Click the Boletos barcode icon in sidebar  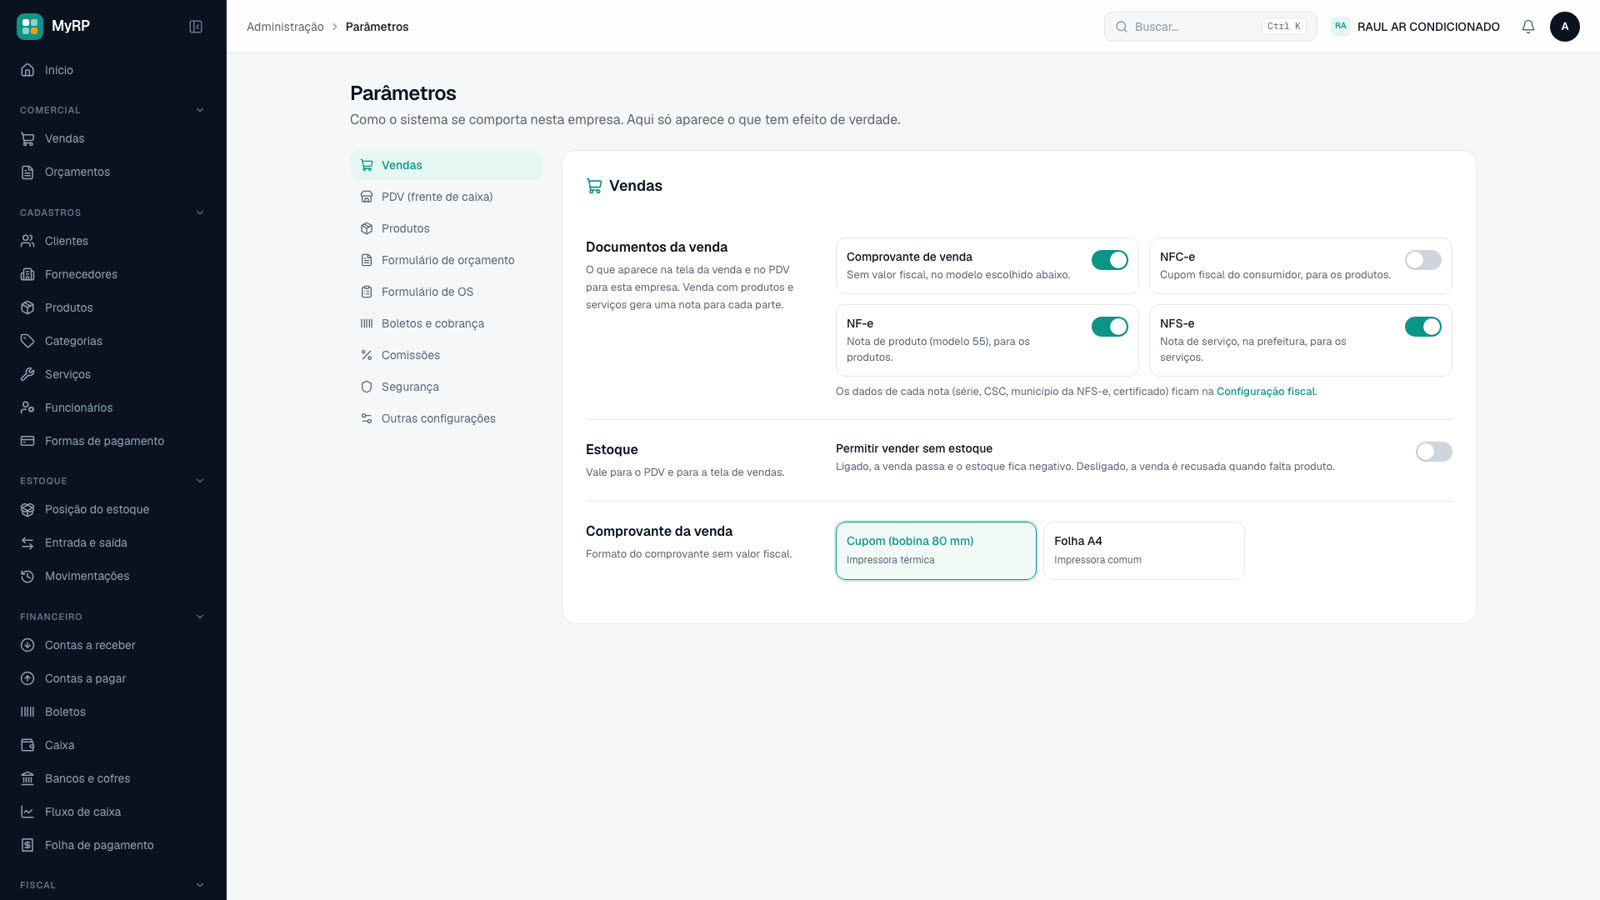point(28,712)
